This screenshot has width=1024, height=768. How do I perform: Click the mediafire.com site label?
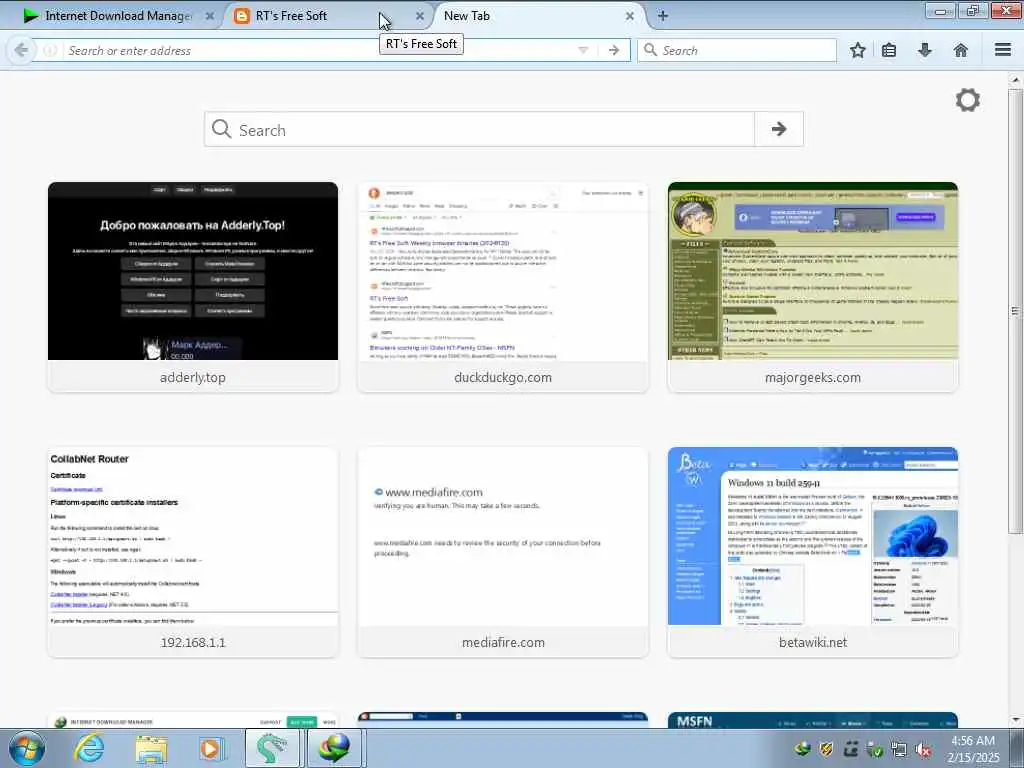coord(503,643)
